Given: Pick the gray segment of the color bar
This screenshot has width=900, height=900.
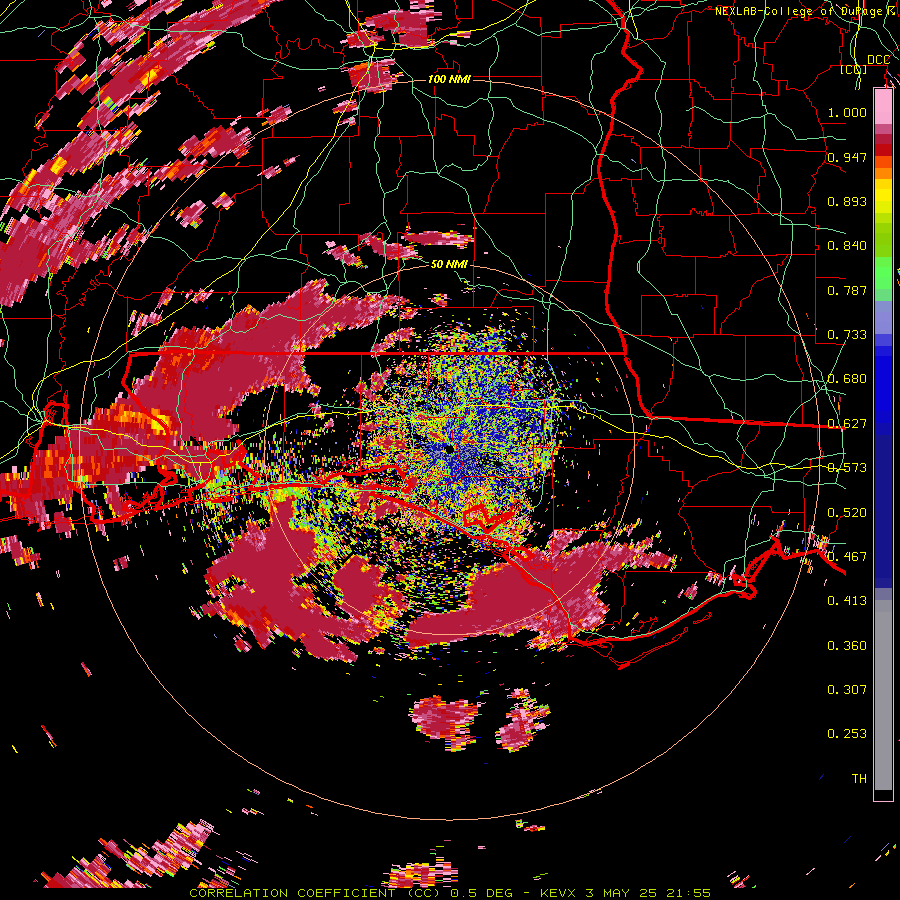Looking at the screenshot, I should click(883, 695).
